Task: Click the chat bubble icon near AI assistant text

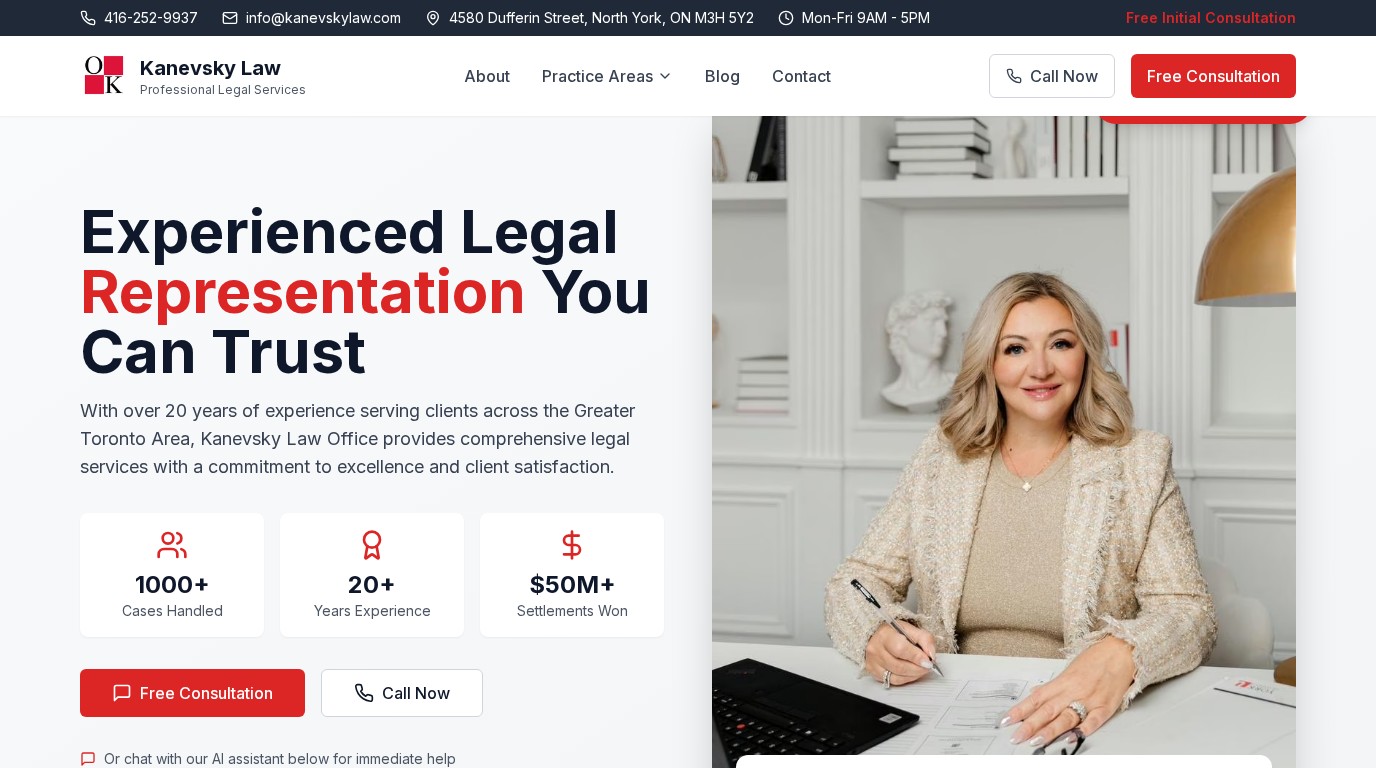Action: click(88, 759)
